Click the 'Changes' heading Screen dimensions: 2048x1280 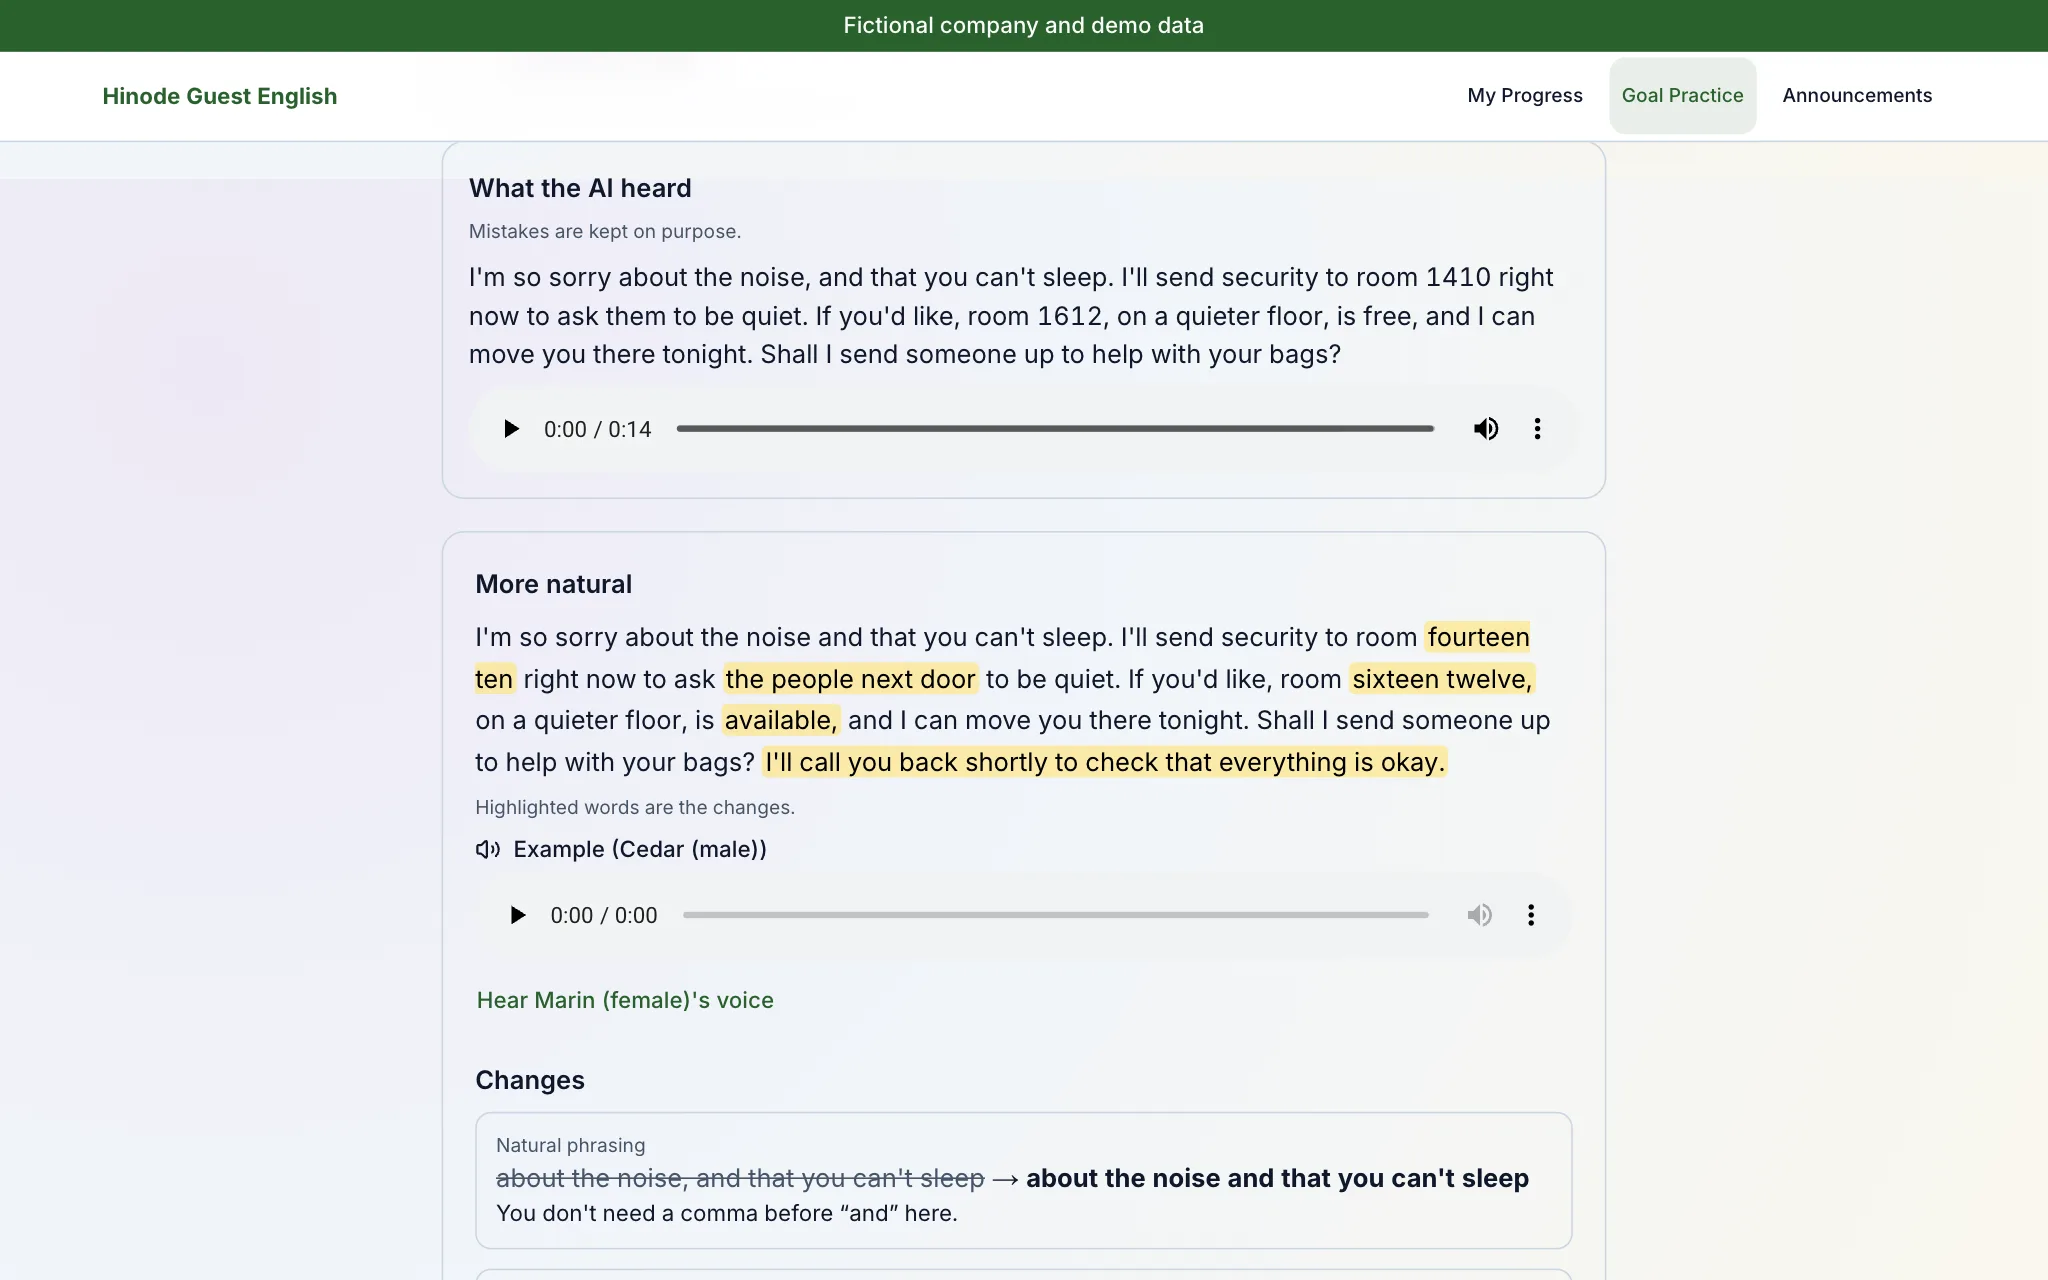point(530,1080)
